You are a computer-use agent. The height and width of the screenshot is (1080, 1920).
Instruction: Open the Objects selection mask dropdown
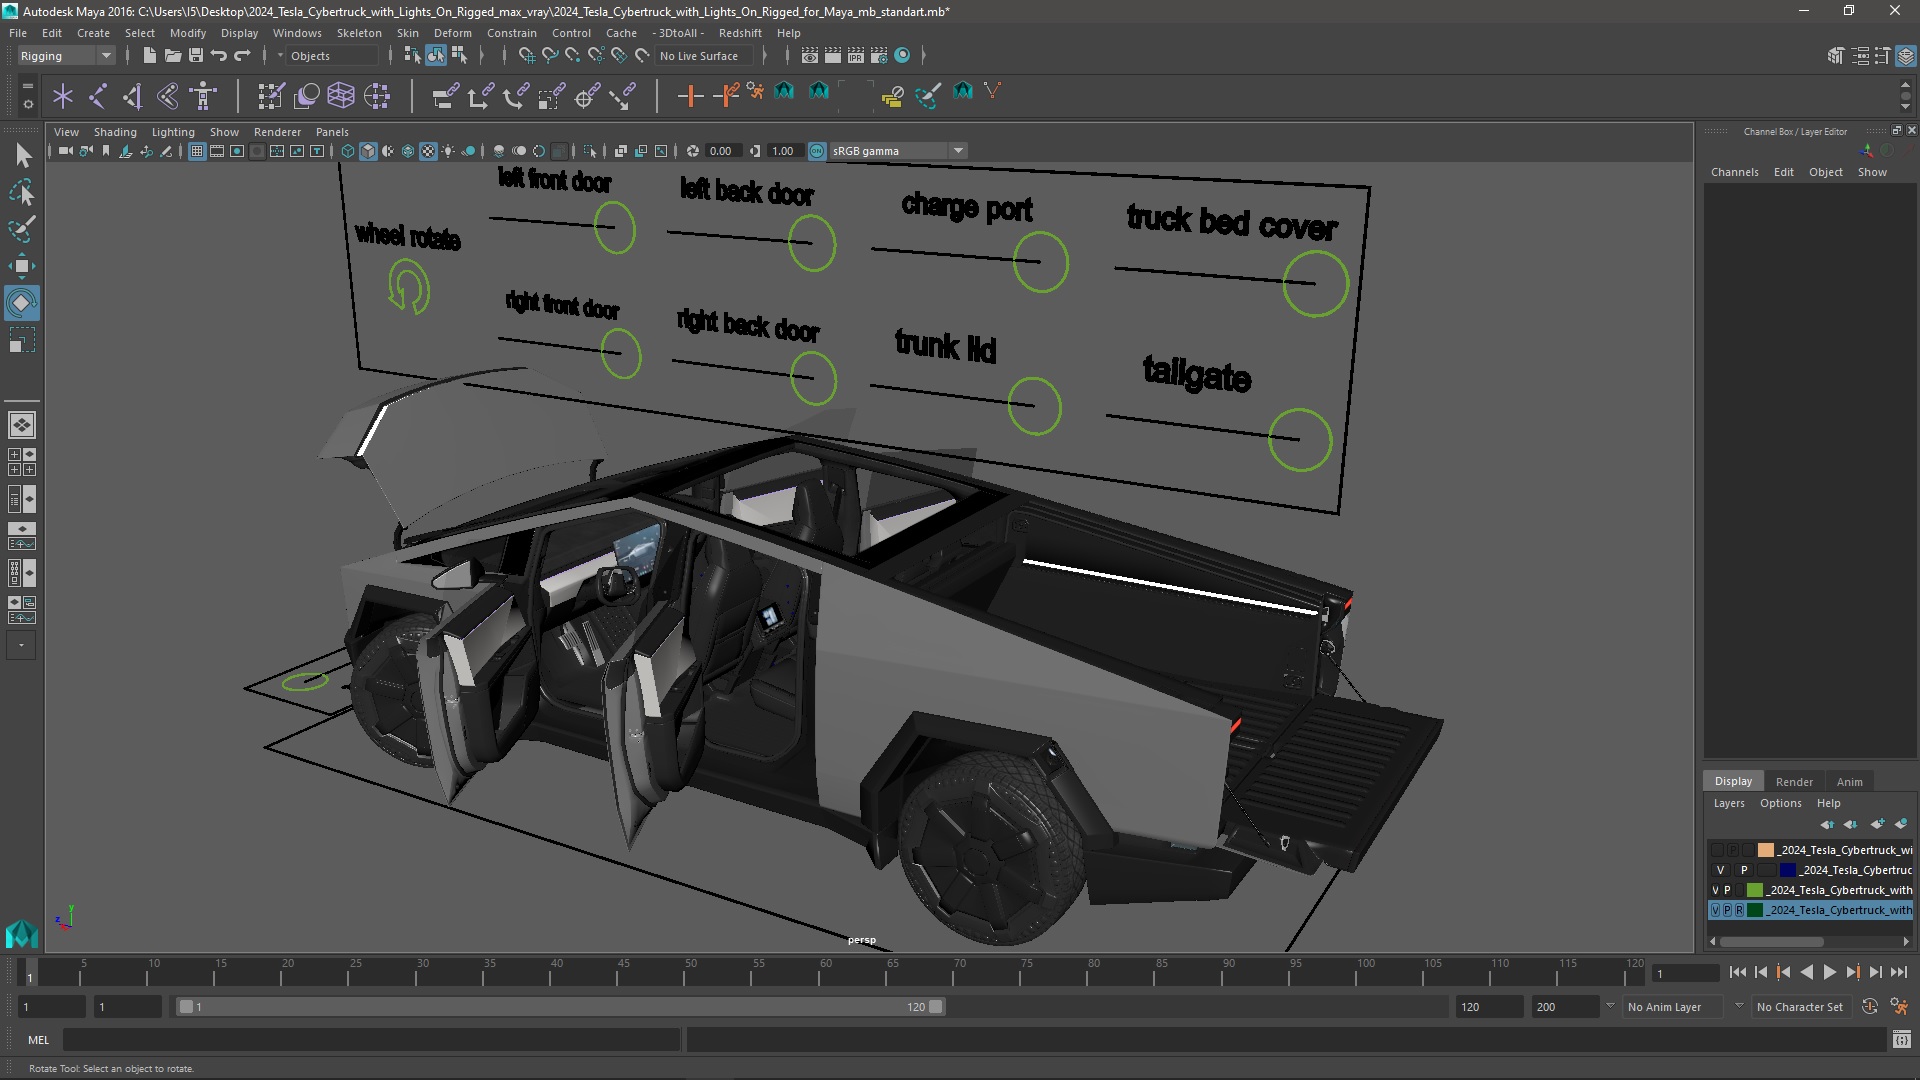click(x=333, y=56)
